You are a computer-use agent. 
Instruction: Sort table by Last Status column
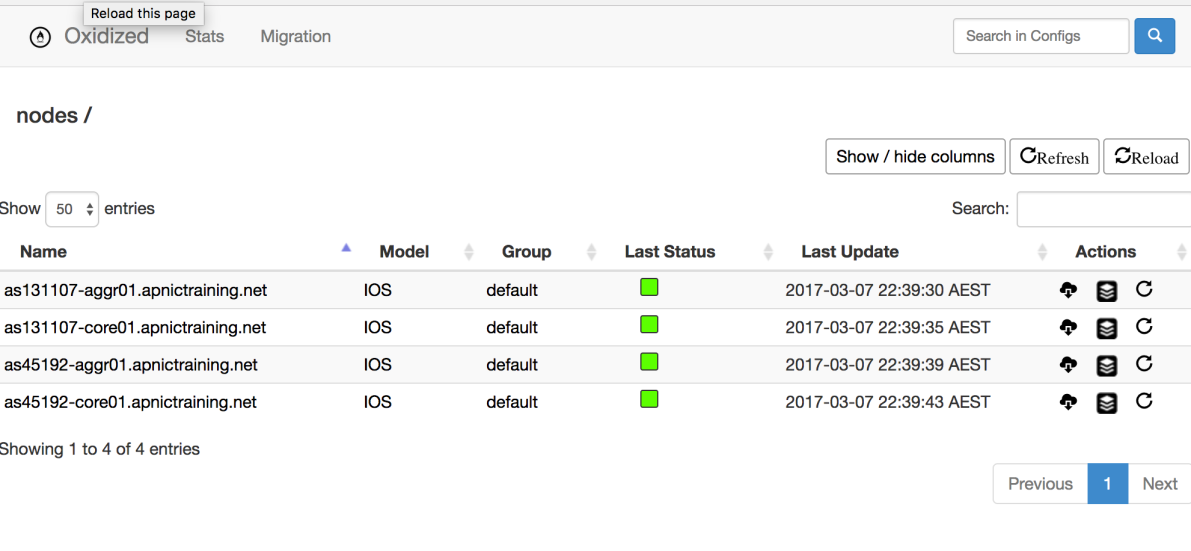point(669,252)
